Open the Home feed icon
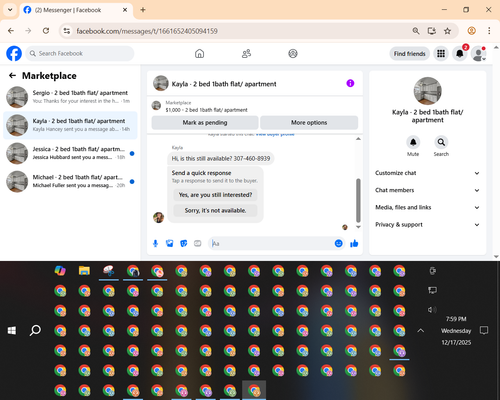The height and width of the screenshot is (400, 500). coord(199,53)
